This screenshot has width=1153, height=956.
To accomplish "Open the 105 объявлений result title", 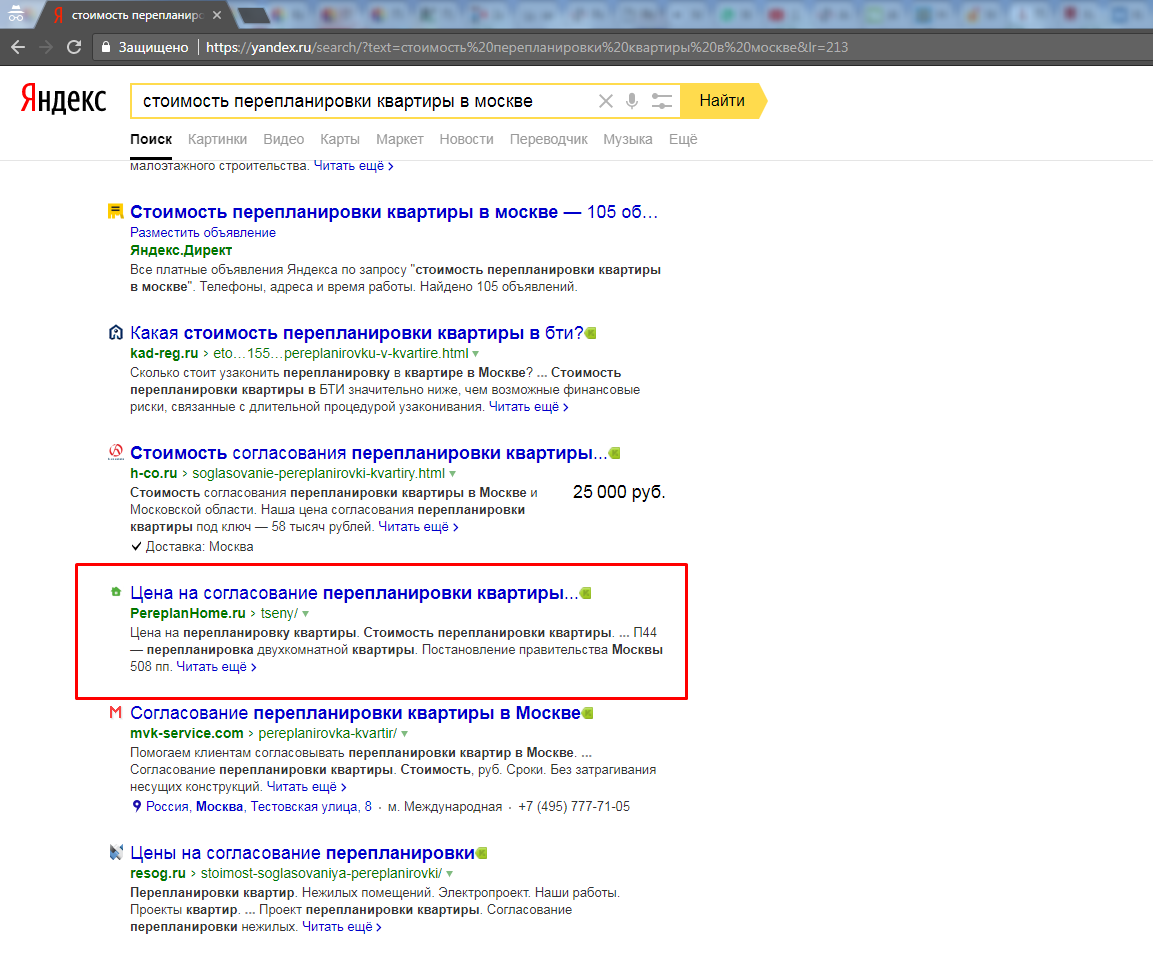I will click(x=393, y=212).
